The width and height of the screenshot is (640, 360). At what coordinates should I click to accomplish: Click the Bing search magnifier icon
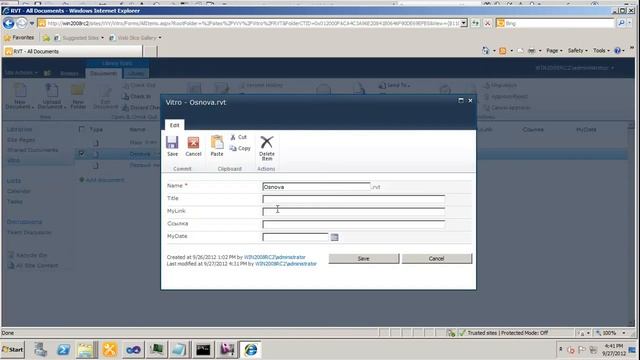tap(621, 23)
